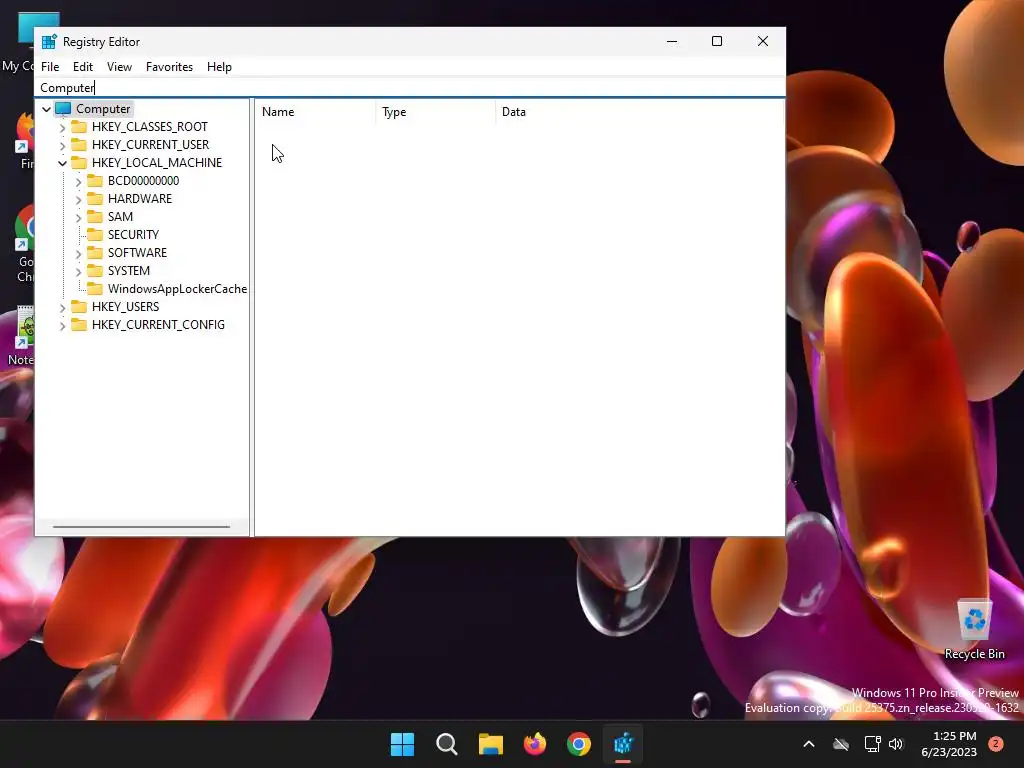Click the Data column header
The height and width of the screenshot is (768, 1024).
(639, 112)
